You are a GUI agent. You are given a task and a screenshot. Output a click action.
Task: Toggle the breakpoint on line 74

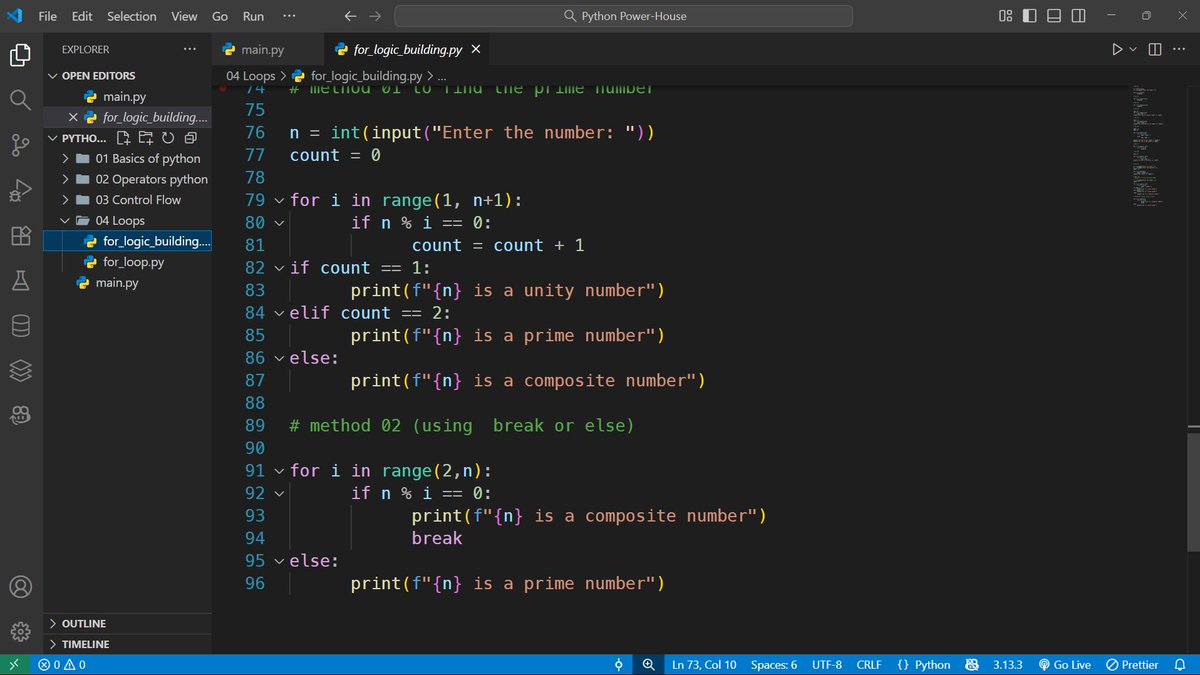coord(224,89)
